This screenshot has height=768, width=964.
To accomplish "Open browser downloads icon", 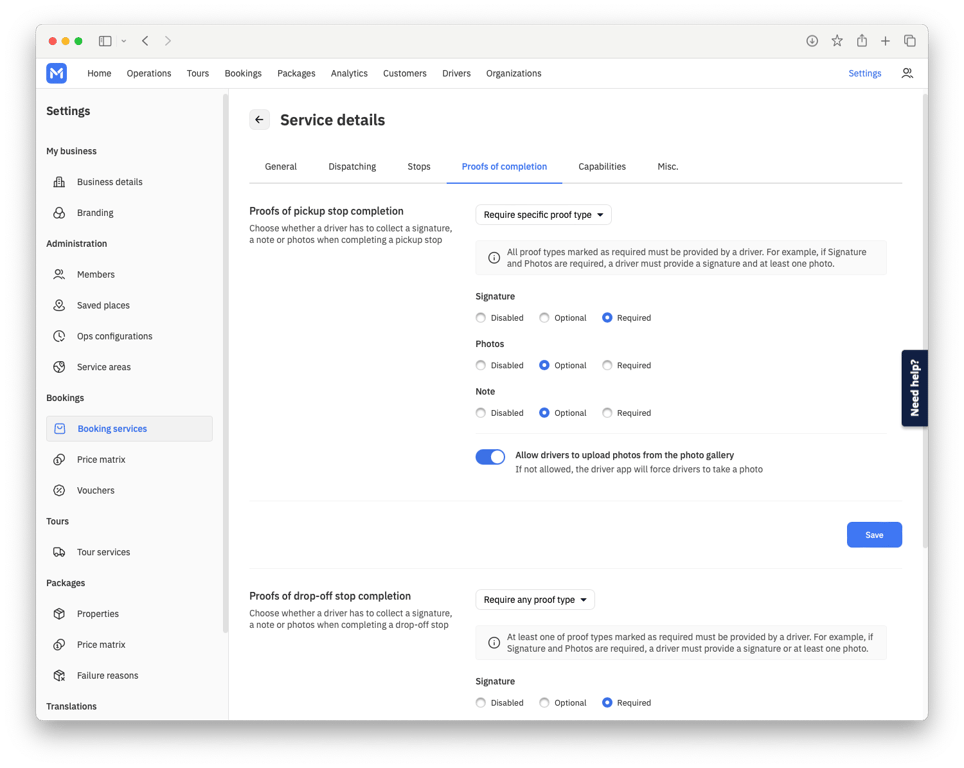I will 812,41.
